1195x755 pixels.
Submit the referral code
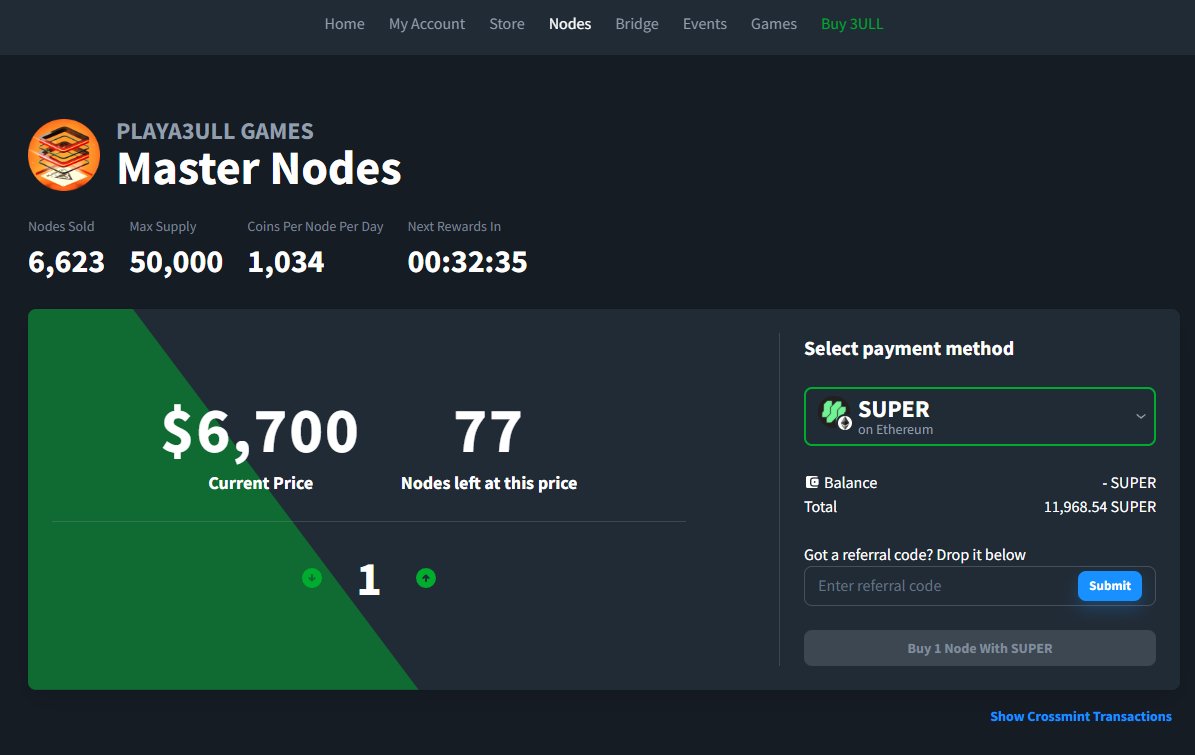click(x=1110, y=586)
